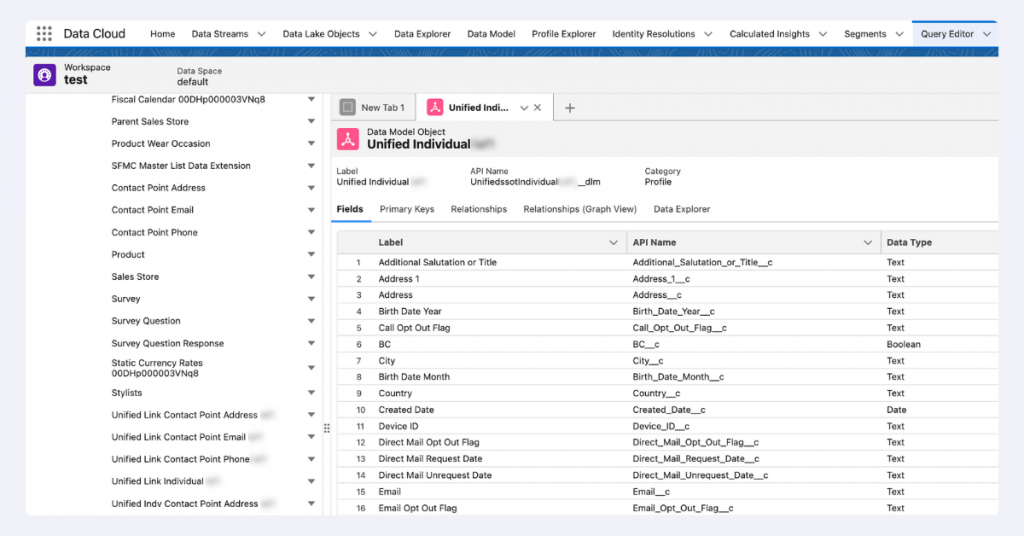This screenshot has height=536, width=1024.
Task: Click the Data Streams nav label
Action: point(219,34)
